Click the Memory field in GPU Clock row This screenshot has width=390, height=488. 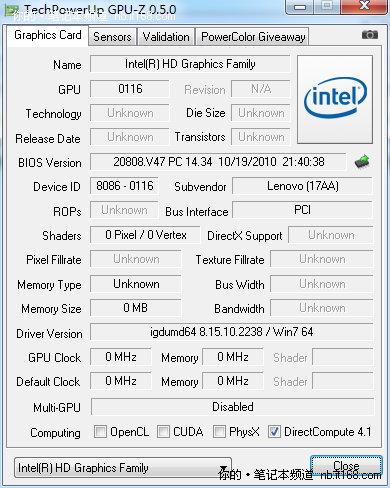(233, 357)
